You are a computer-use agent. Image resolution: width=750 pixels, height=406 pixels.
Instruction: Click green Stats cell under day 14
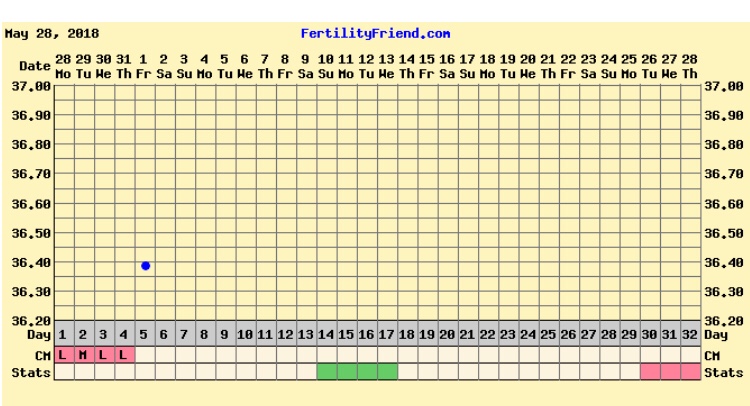coord(327,372)
